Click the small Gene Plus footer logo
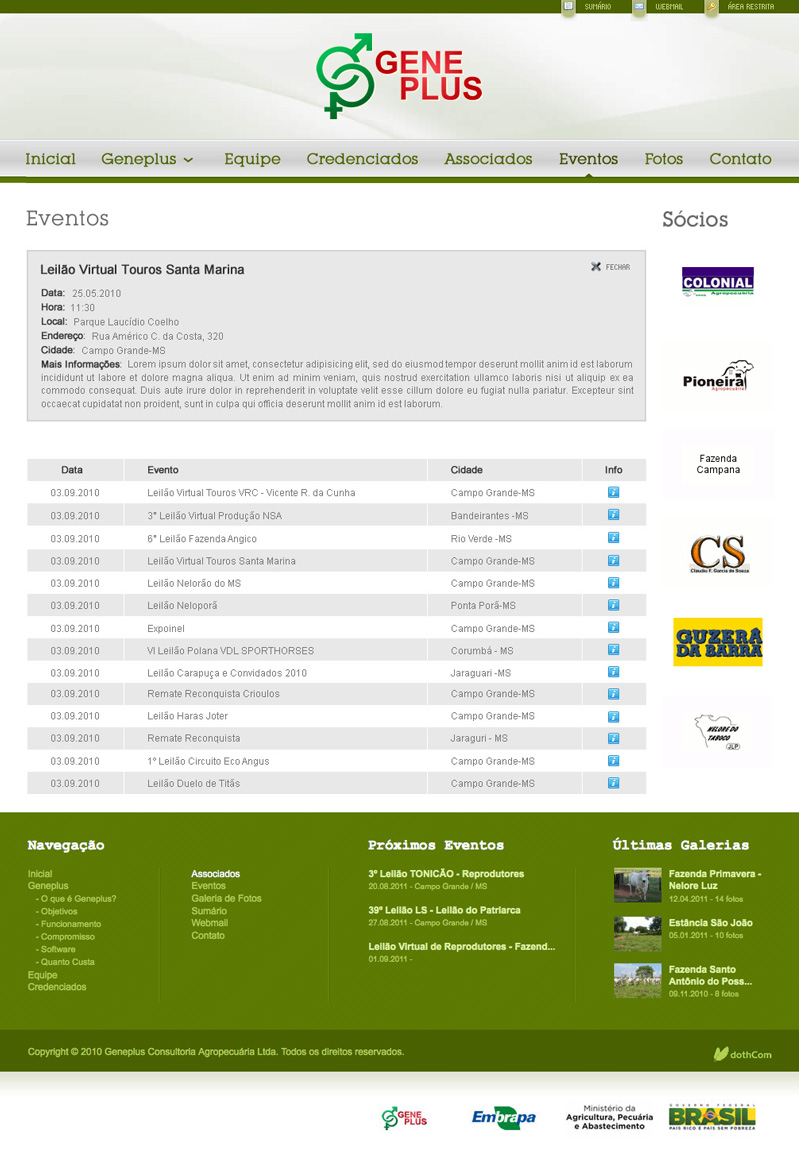799x1166 pixels. coord(405,1118)
